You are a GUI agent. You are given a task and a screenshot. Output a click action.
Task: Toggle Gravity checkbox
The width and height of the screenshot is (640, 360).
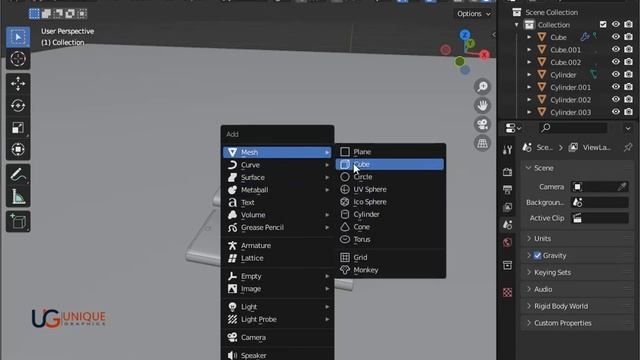[x=538, y=256]
